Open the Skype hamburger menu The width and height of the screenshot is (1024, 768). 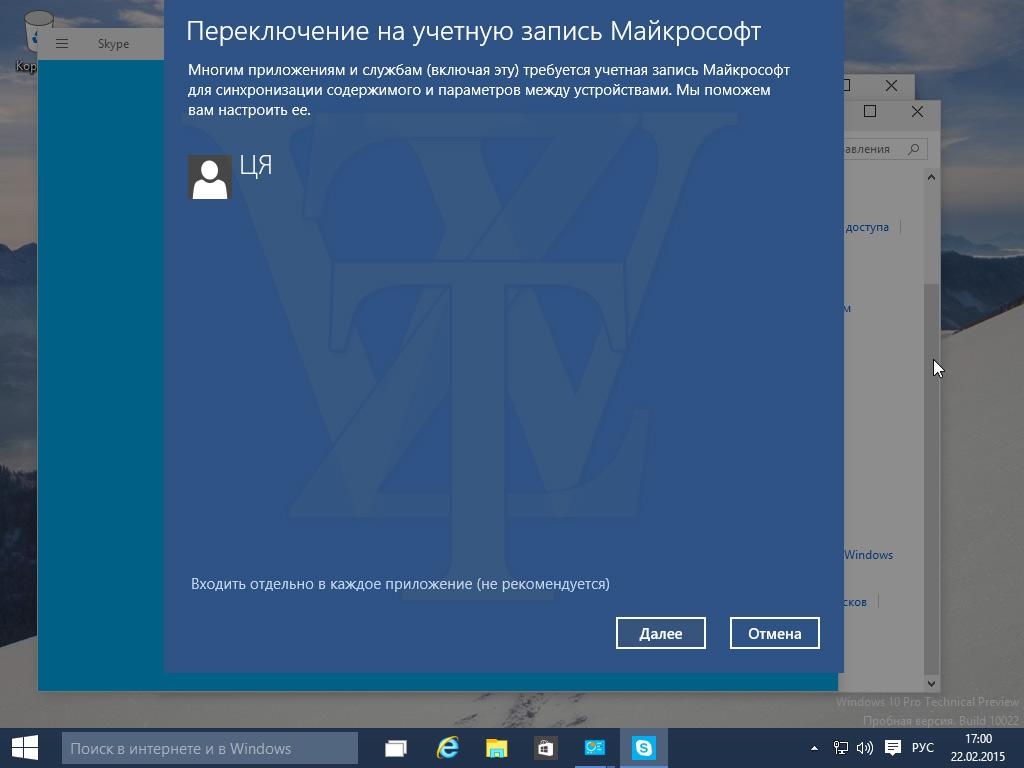62,44
